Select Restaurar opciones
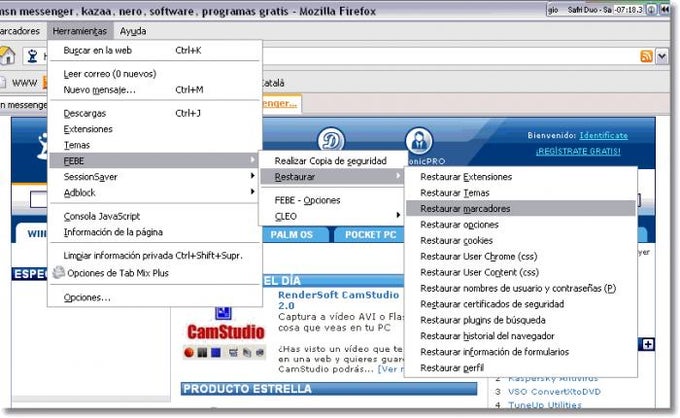 520,225
